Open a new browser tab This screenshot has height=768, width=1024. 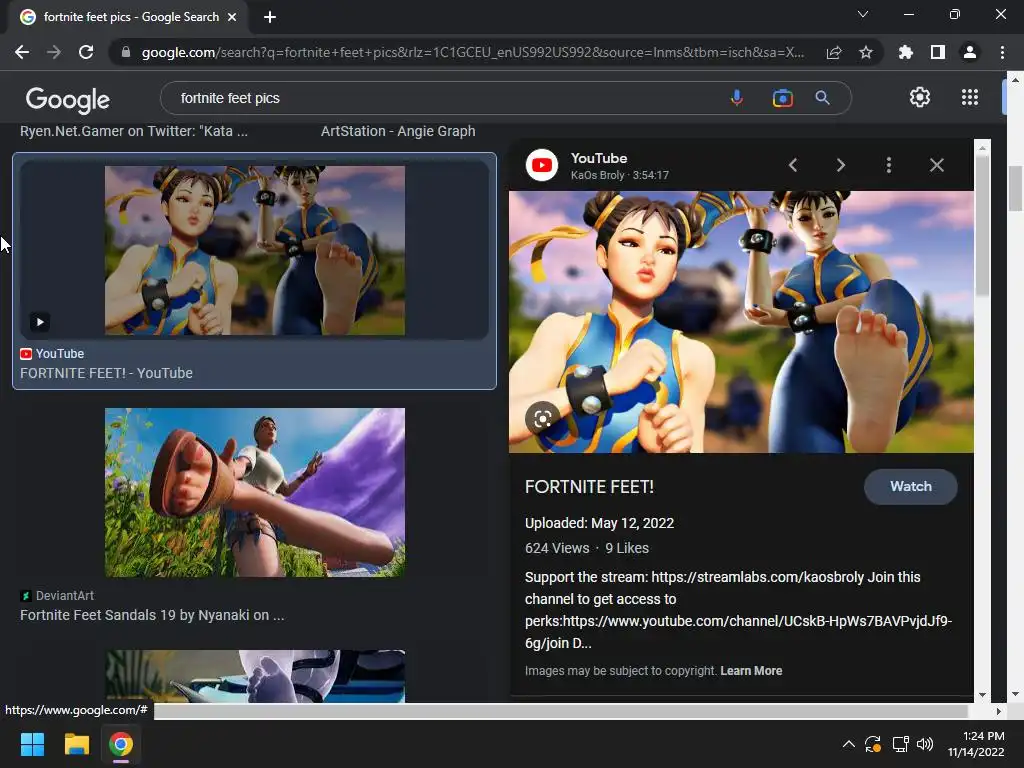click(x=270, y=17)
